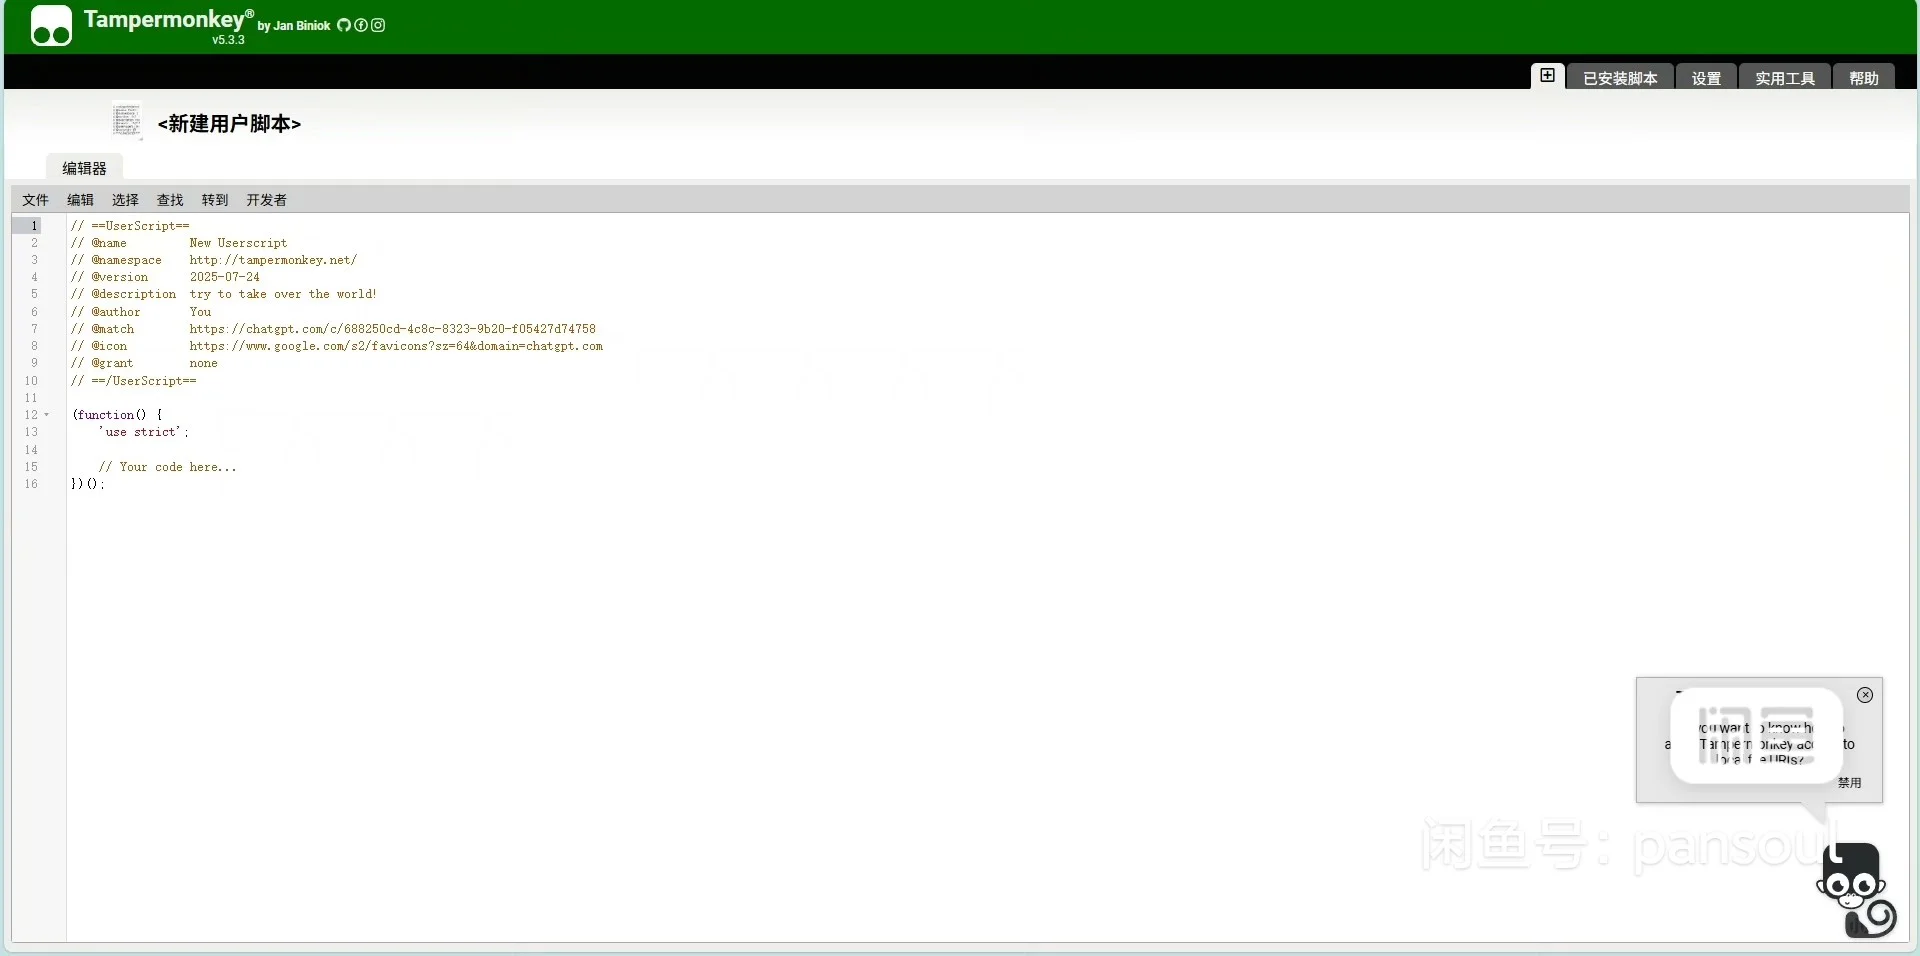Click the new script plus tab icon
This screenshot has height=956, width=1920.
click(1547, 76)
